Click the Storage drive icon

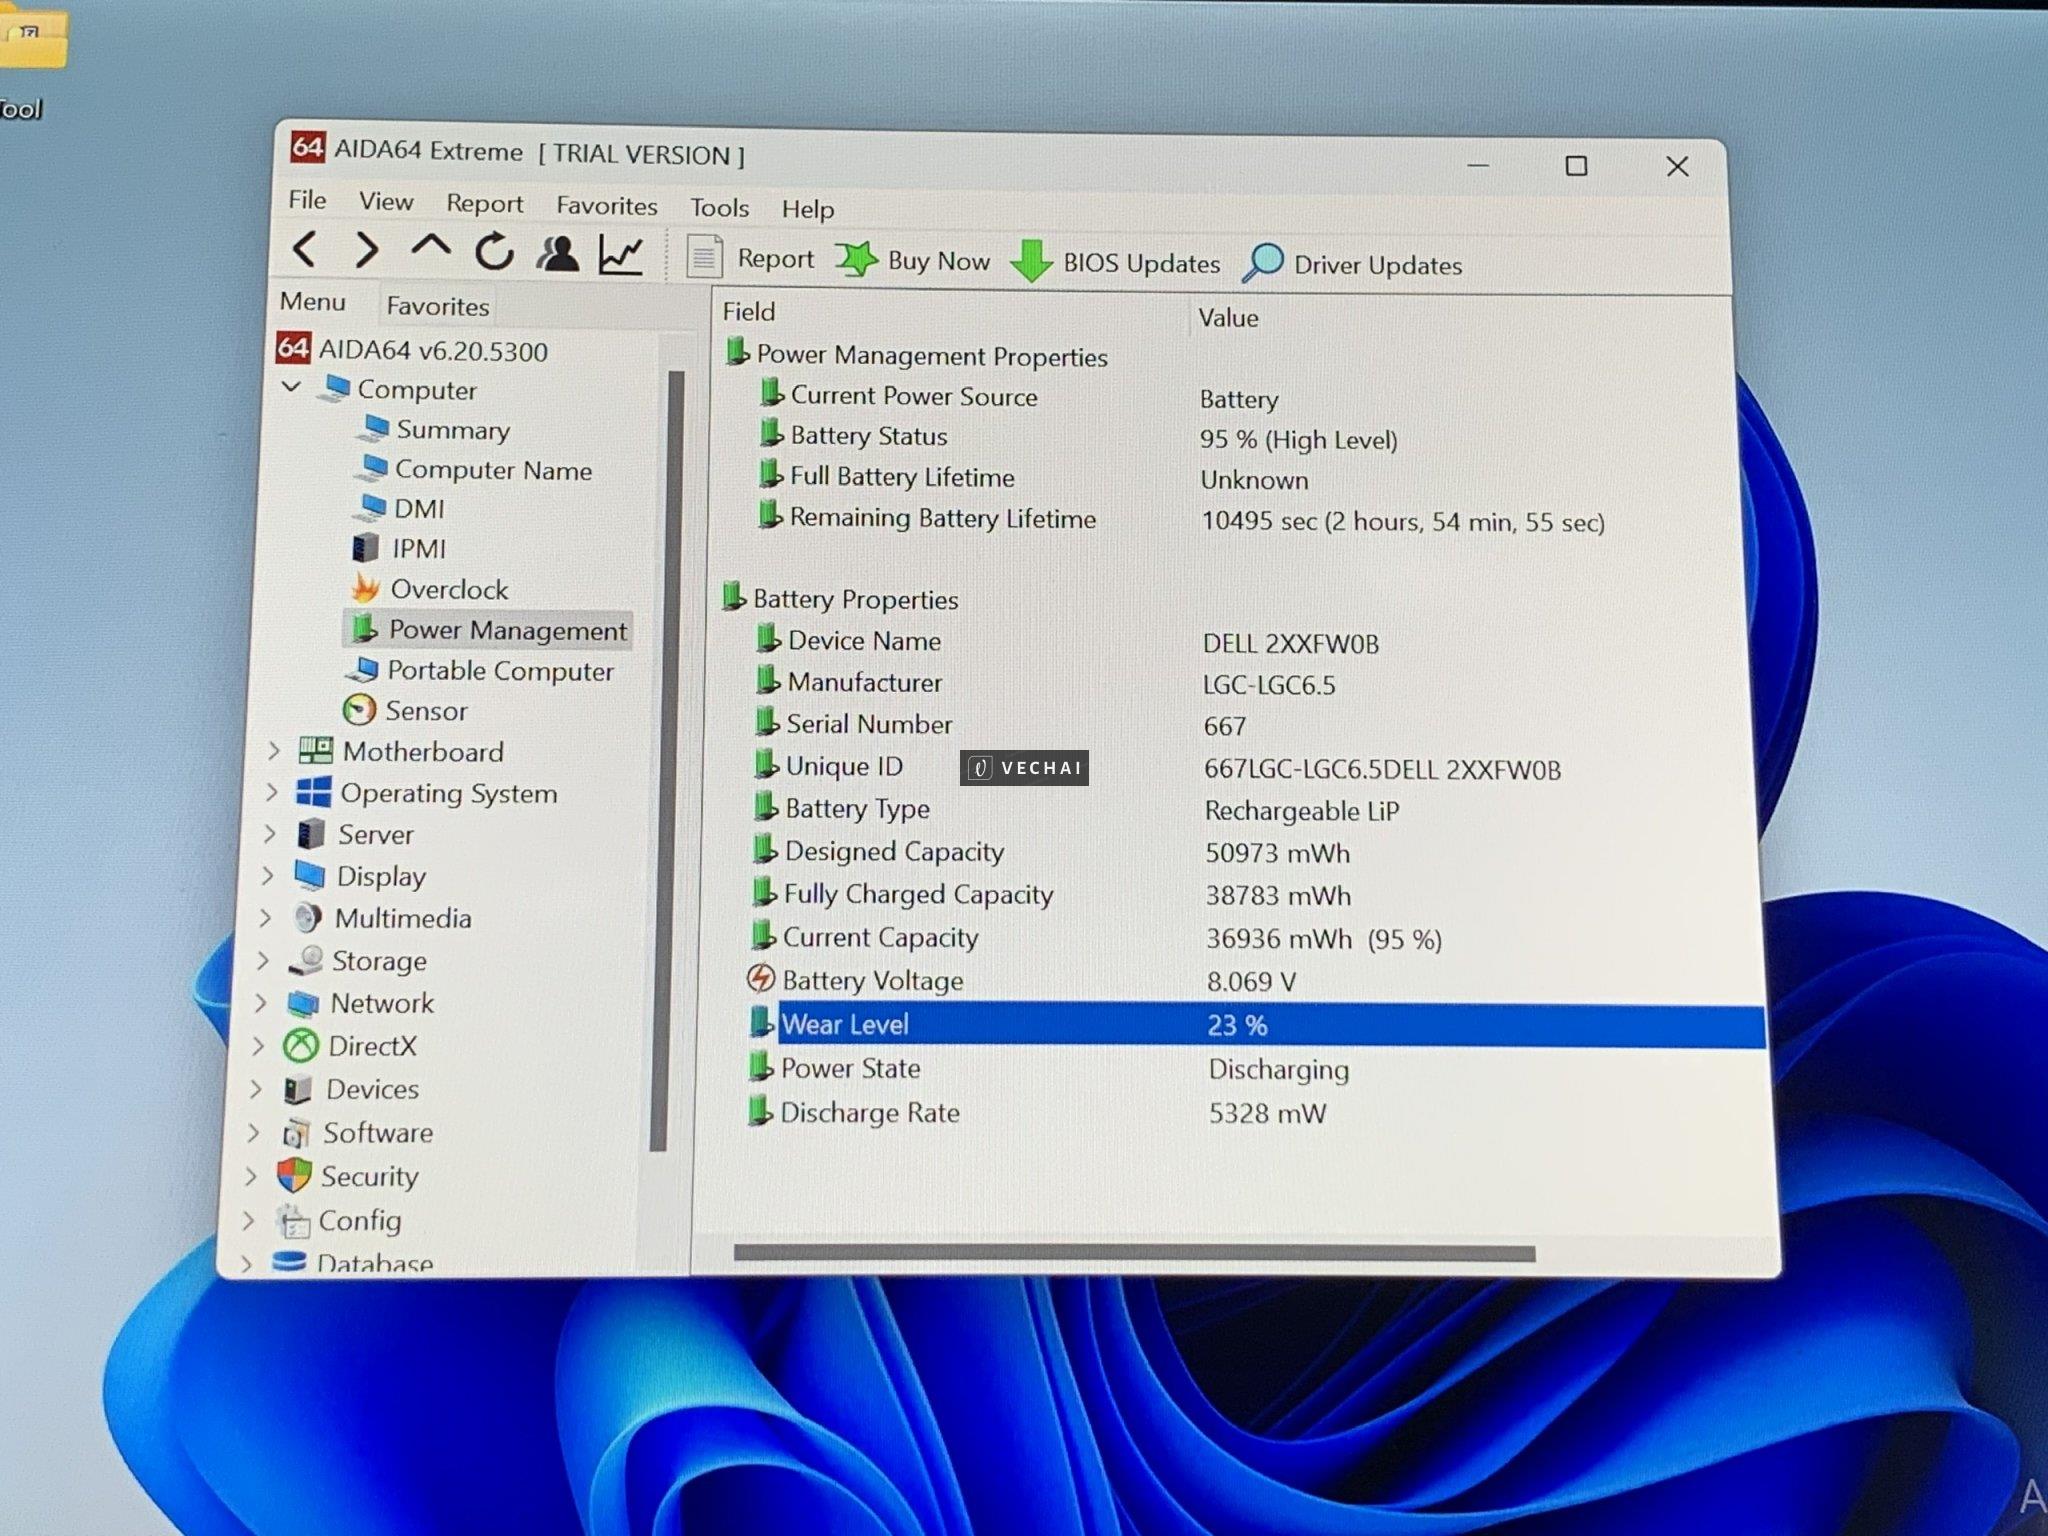click(305, 960)
